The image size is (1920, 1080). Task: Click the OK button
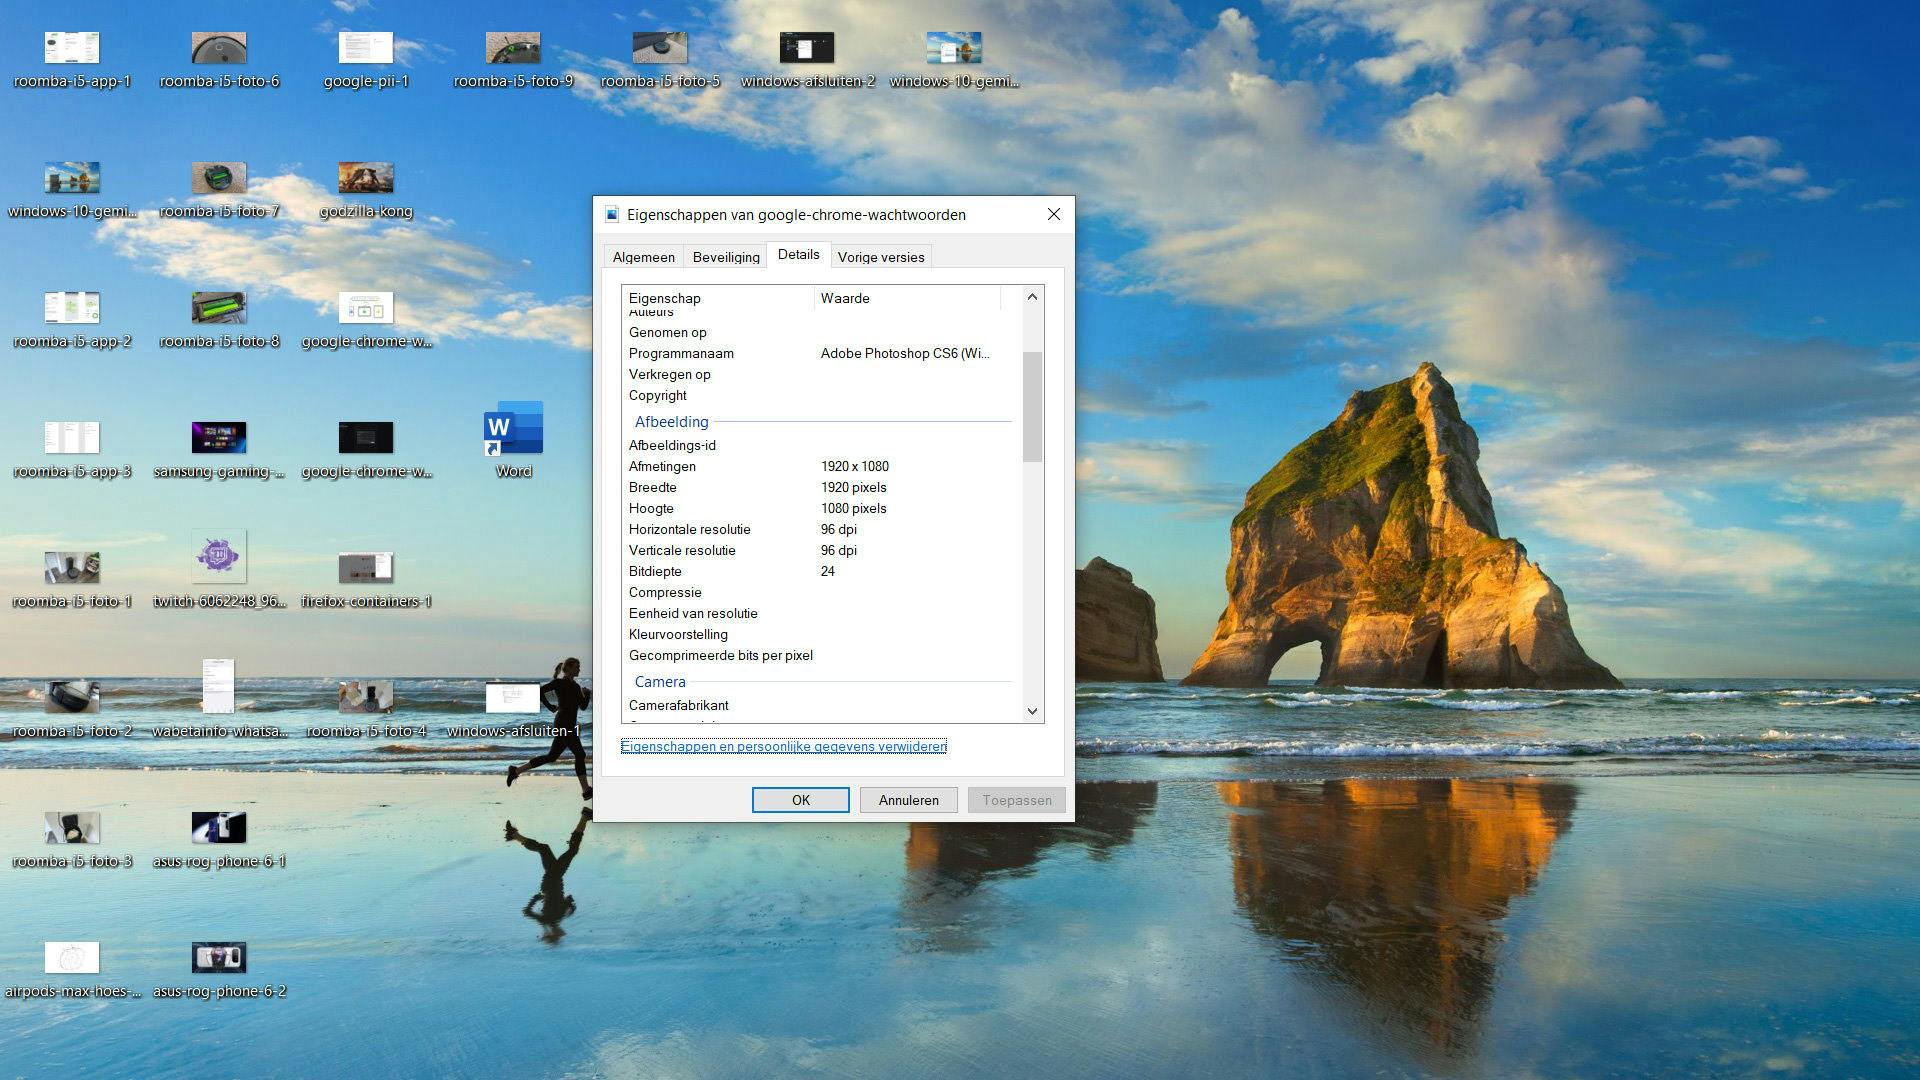pos(800,800)
